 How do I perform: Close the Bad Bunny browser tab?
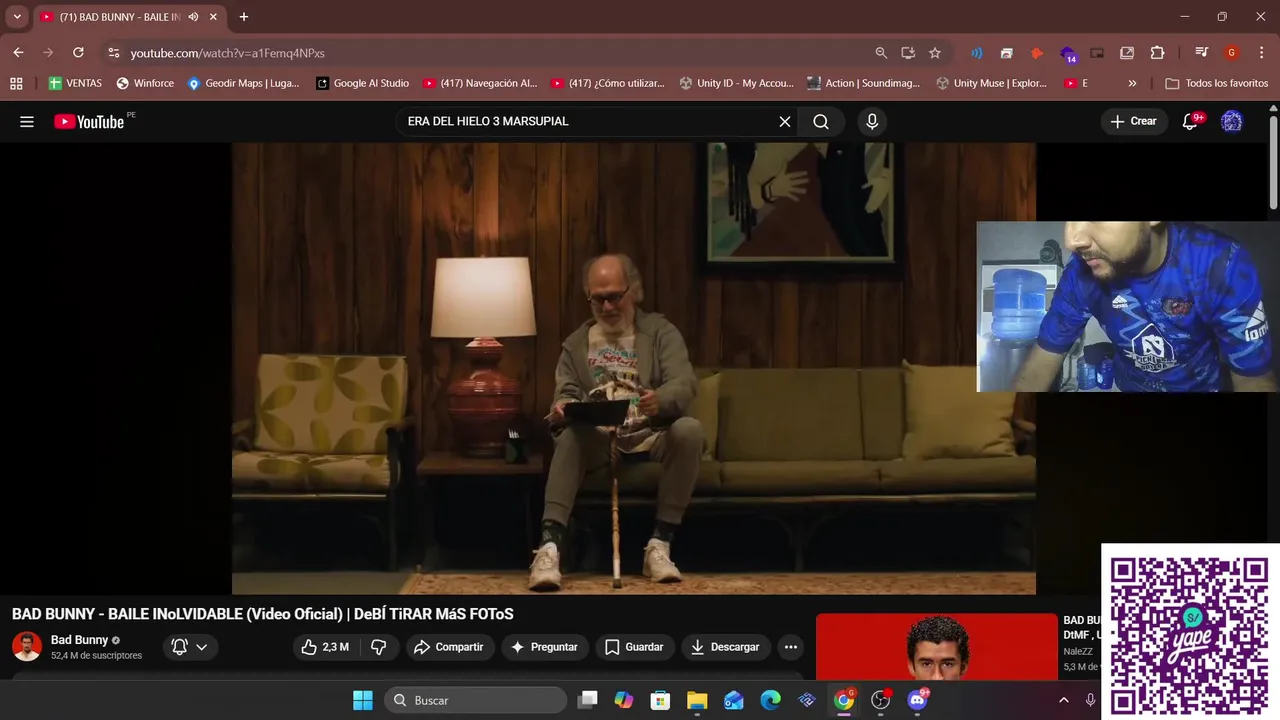coord(213,17)
